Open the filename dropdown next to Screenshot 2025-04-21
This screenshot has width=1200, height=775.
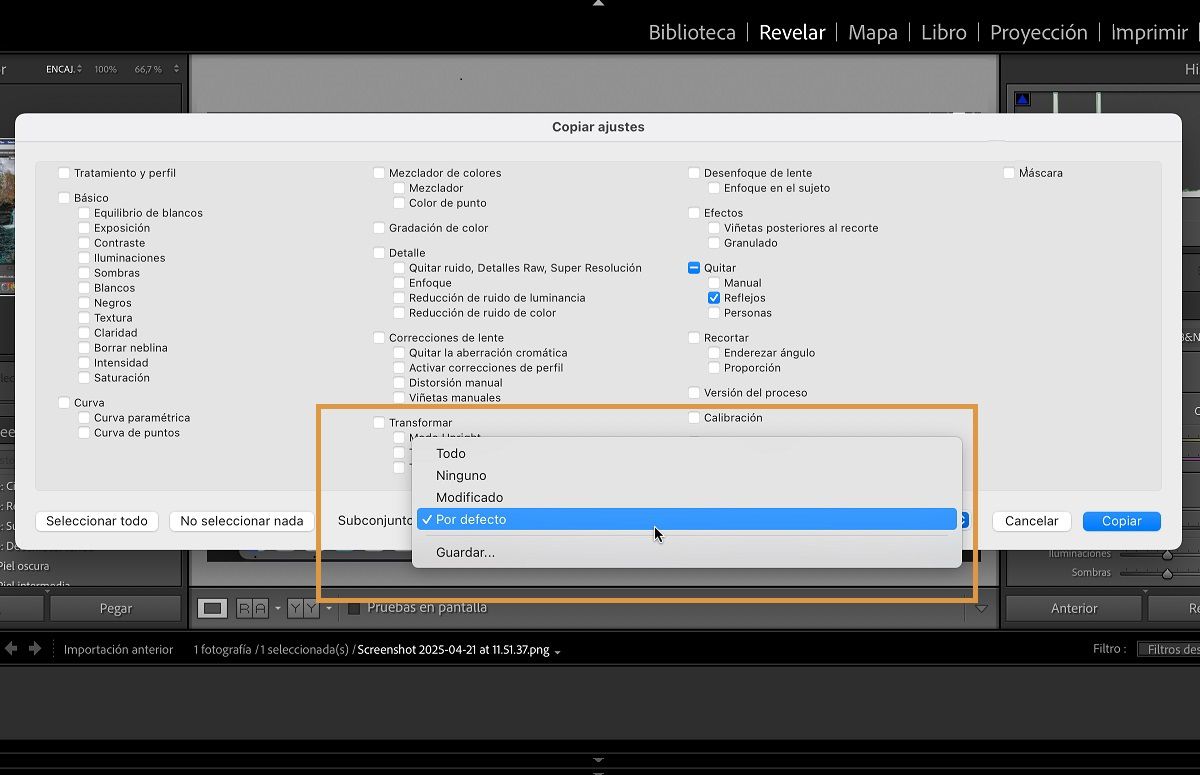click(x=558, y=649)
